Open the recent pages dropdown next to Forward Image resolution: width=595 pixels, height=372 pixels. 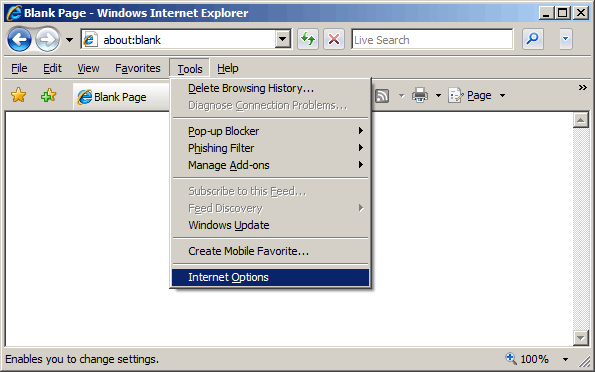(x=69, y=39)
